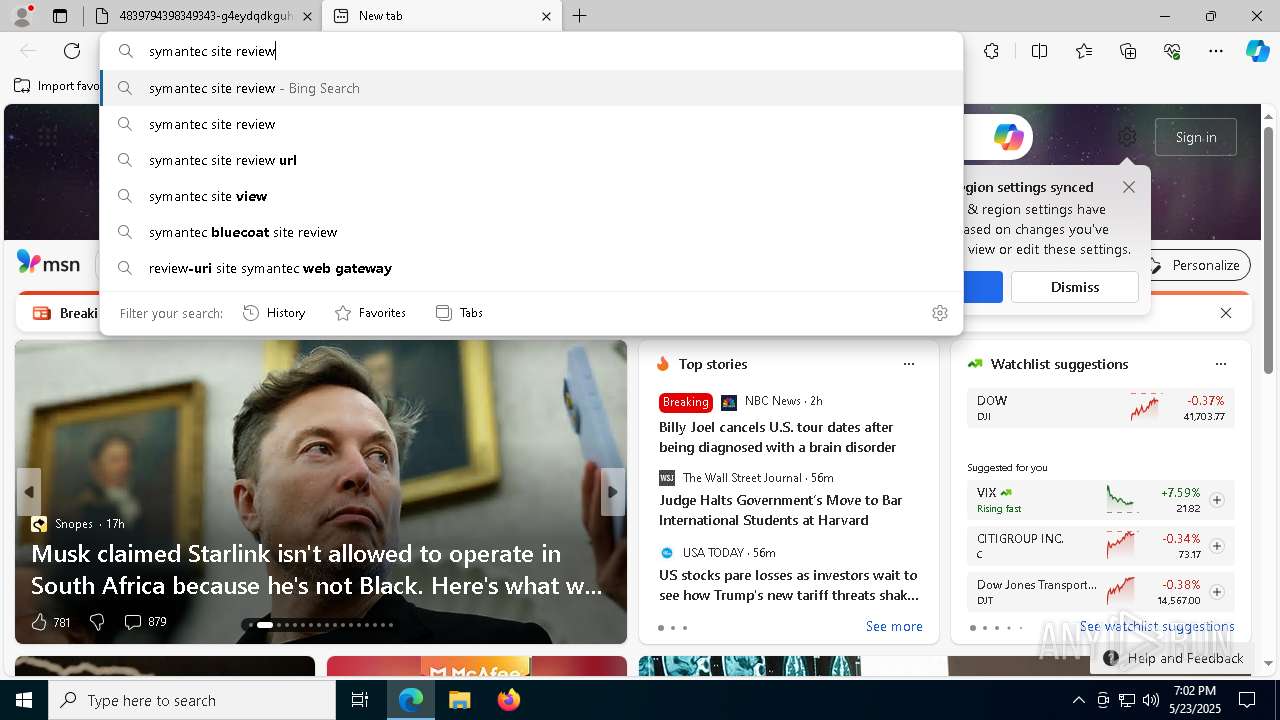Choose the 'symantec site view' suggestion
The height and width of the screenshot is (720, 1280).
[532, 196]
